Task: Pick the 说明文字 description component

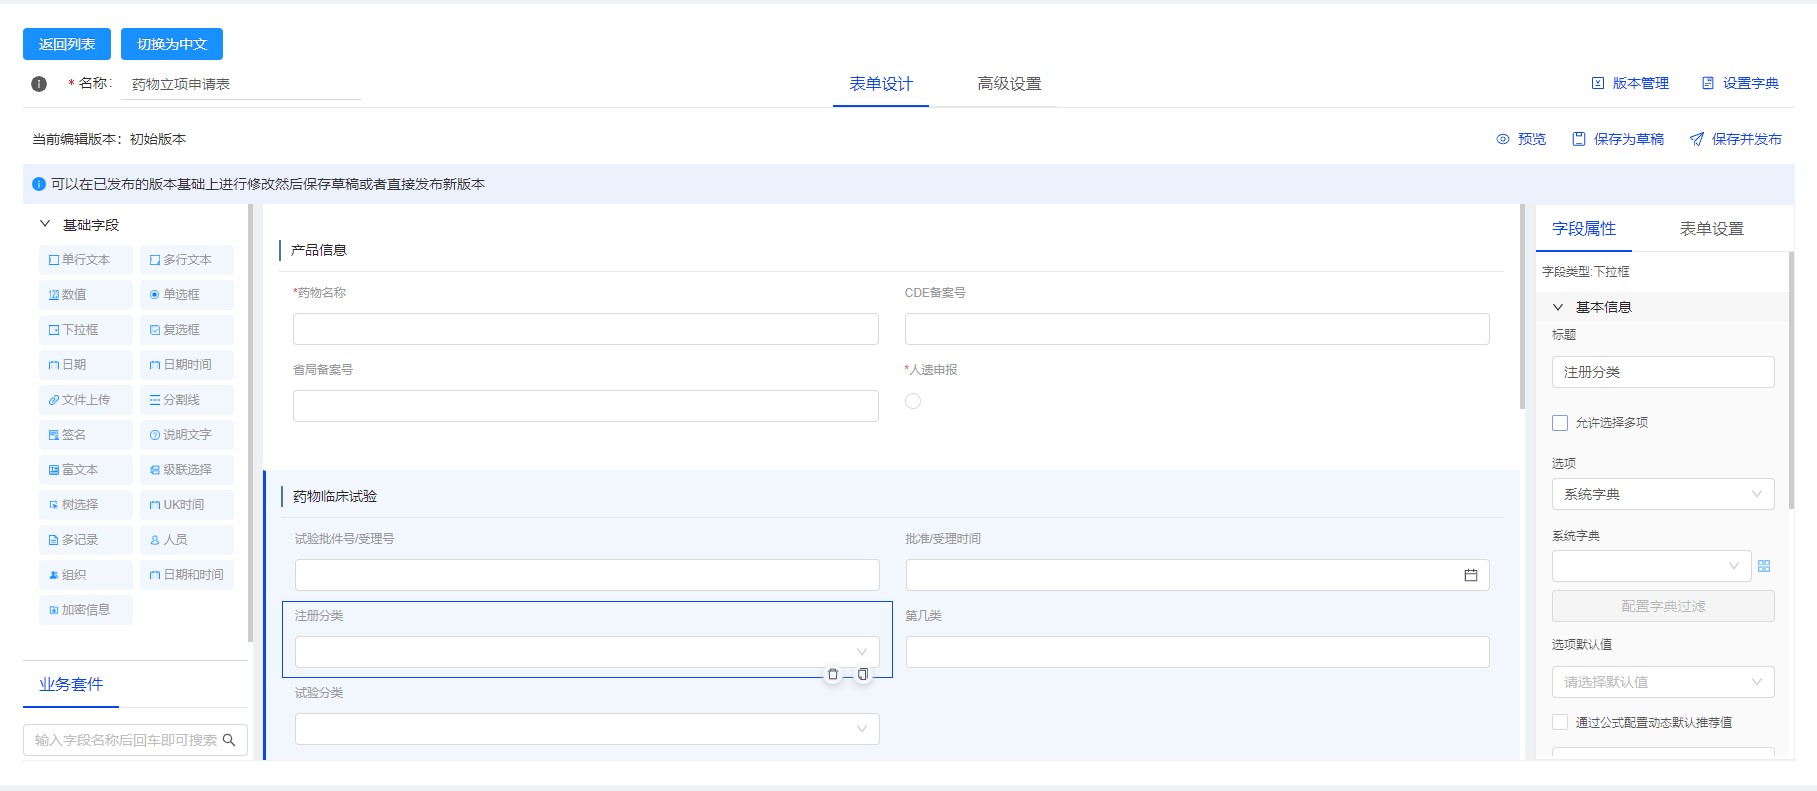Action: [186, 435]
